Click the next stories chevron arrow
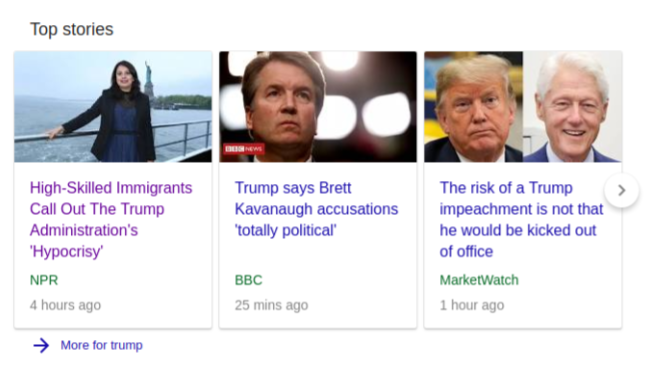 click(621, 190)
